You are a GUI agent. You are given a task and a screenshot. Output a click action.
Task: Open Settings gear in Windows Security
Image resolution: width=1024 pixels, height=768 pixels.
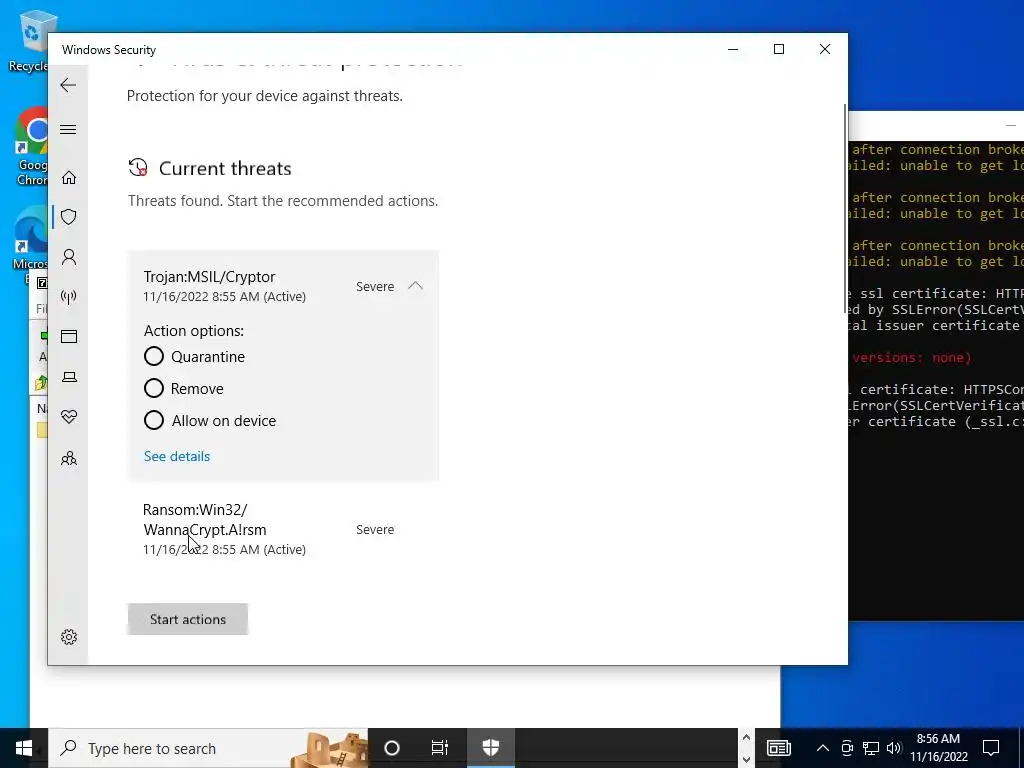pos(69,637)
